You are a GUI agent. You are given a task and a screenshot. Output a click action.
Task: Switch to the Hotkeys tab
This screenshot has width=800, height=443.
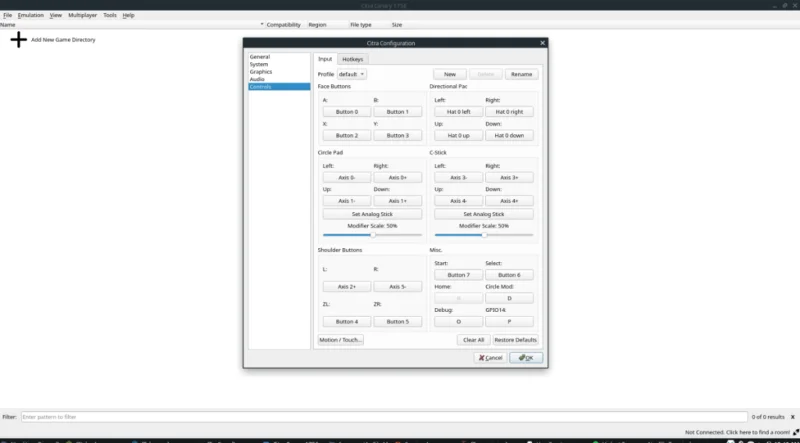[x=353, y=59]
